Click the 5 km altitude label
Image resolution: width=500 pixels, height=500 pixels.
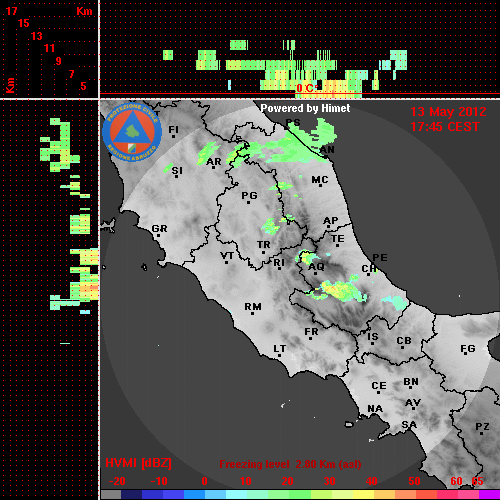(83, 86)
